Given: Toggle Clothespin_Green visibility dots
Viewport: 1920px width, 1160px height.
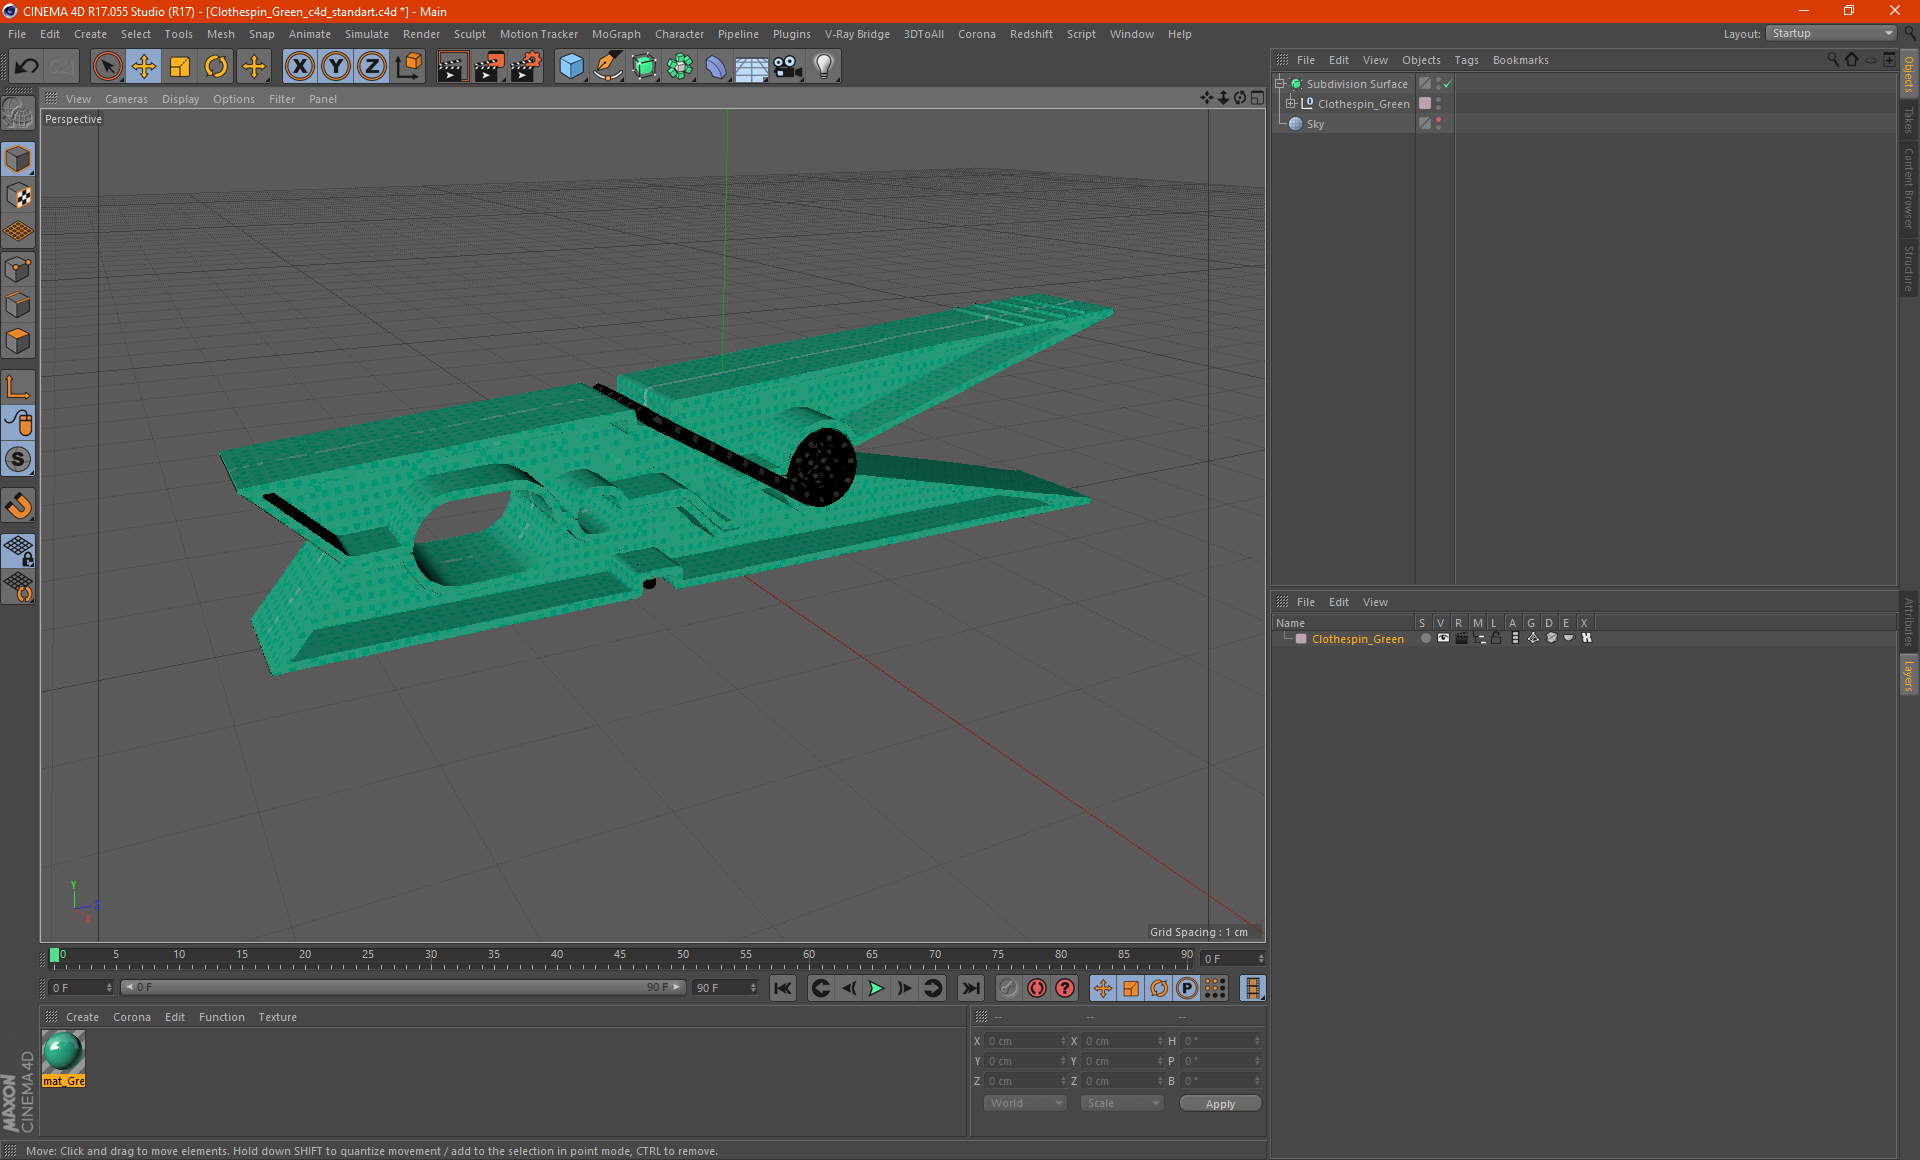Looking at the screenshot, I should click(x=1438, y=103).
